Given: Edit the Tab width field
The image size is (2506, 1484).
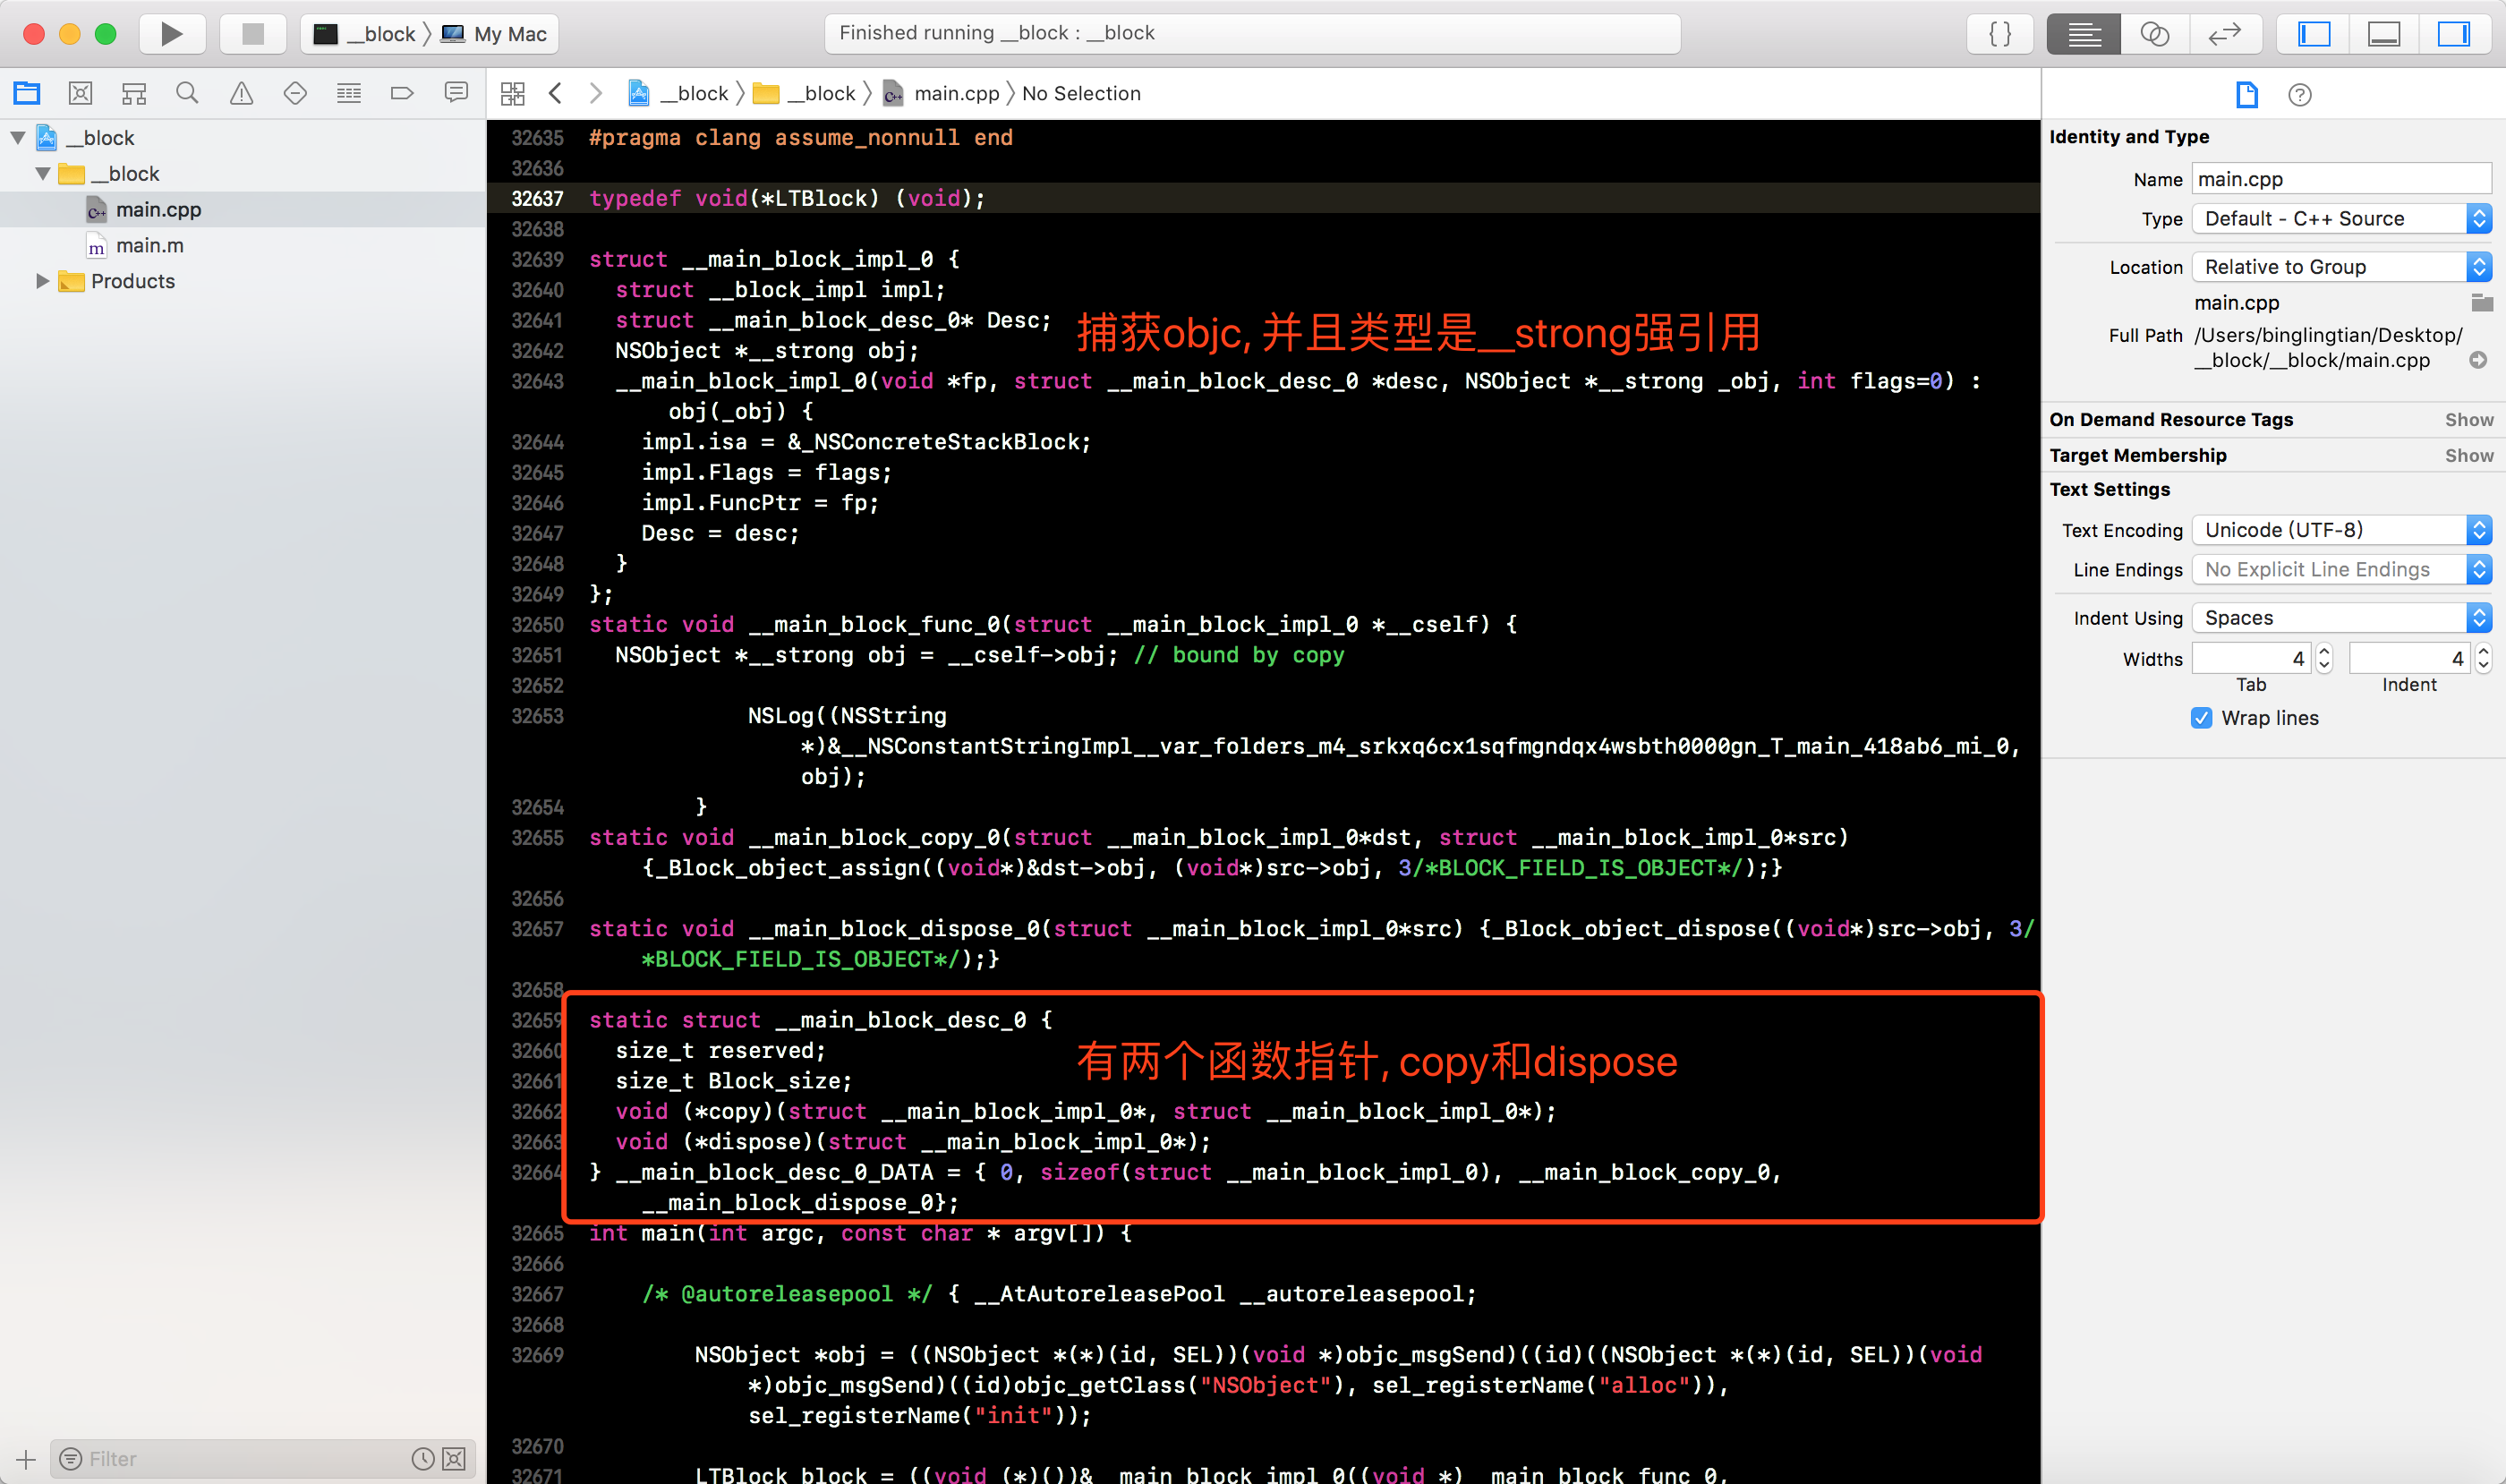Looking at the screenshot, I should pyautogui.click(x=2252, y=658).
